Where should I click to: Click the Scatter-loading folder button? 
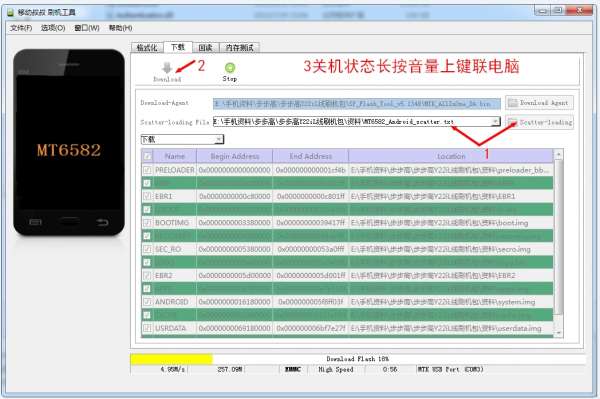click(x=539, y=122)
